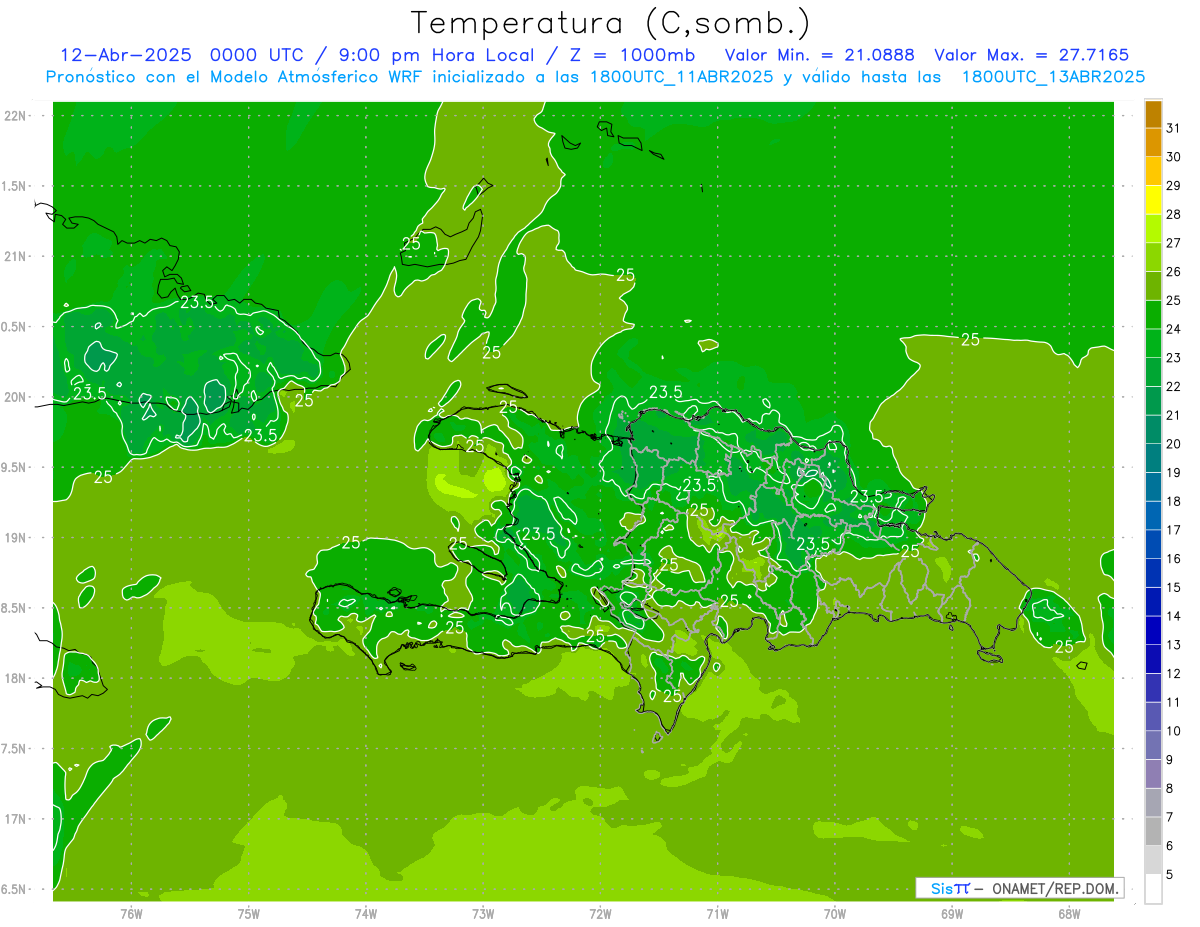Viewport: 1200px width, 927px height.
Task: Click the 20N latitude axis label
Action: (x=14, y=397)
